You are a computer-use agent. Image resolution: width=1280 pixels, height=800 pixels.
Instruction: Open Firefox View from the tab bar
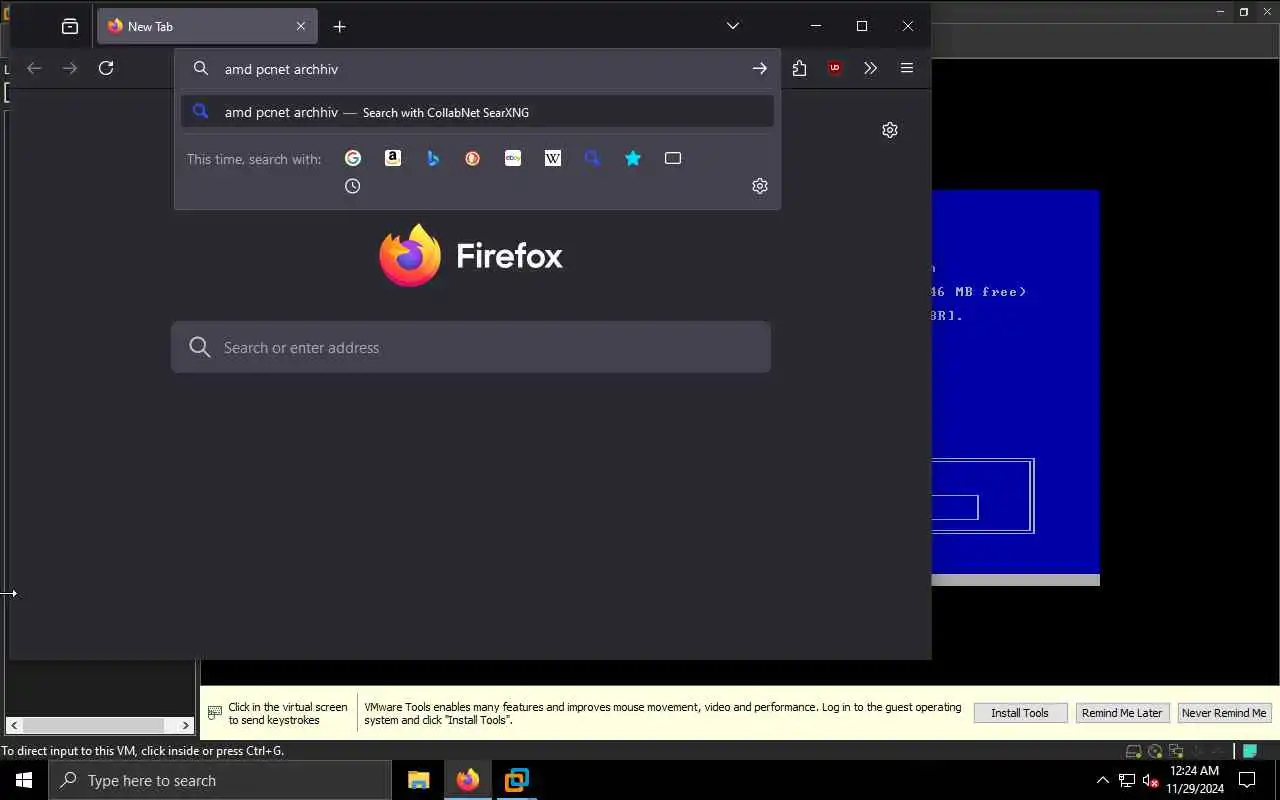pos(69,27)
